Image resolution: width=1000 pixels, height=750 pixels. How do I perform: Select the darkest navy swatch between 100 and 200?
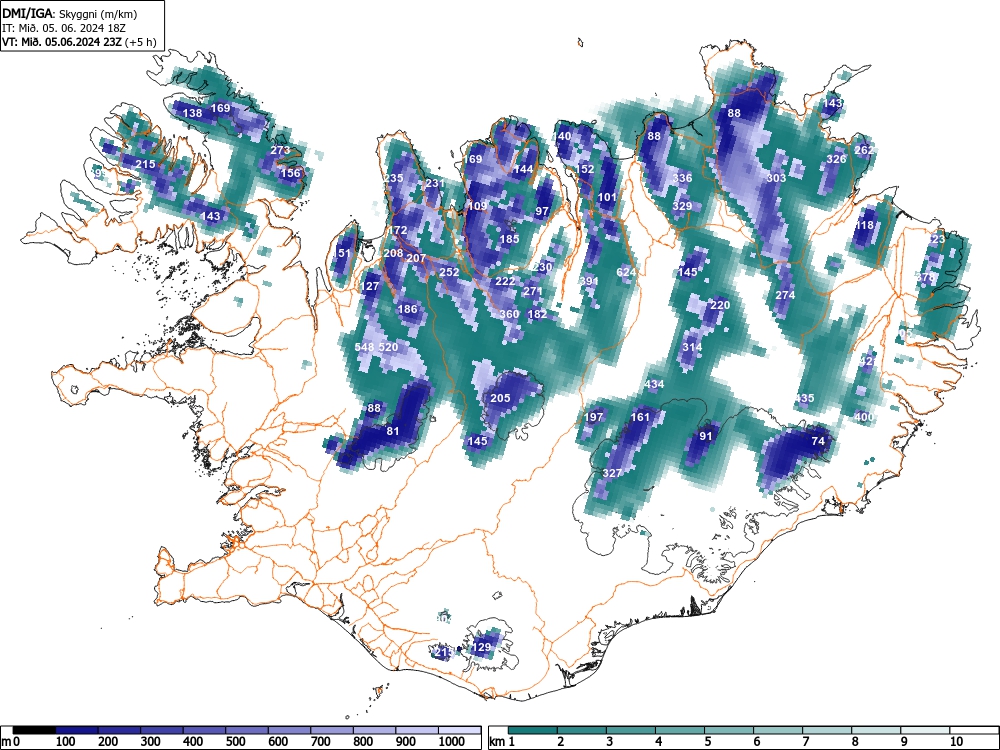77,730
